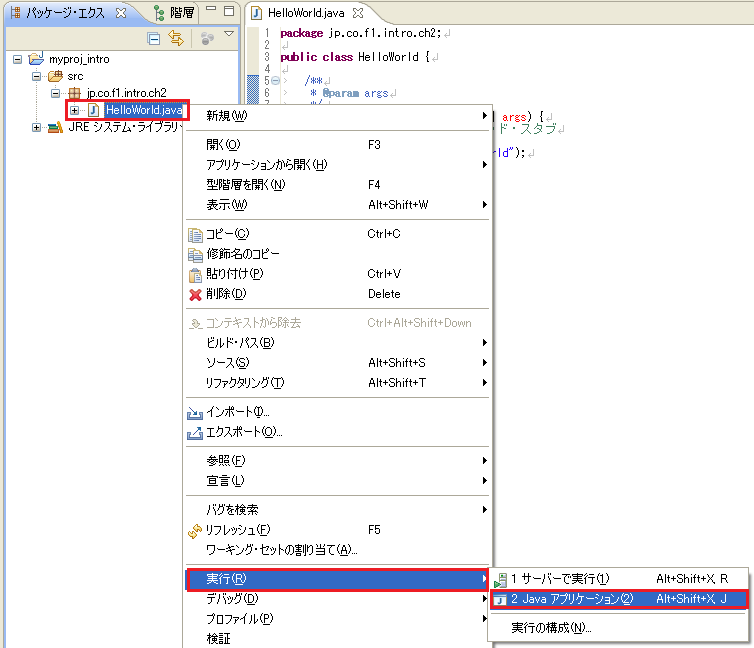Select エクスポート (Export) from context menu
This screenshot has width=754, height=648.
click(244, 432)
